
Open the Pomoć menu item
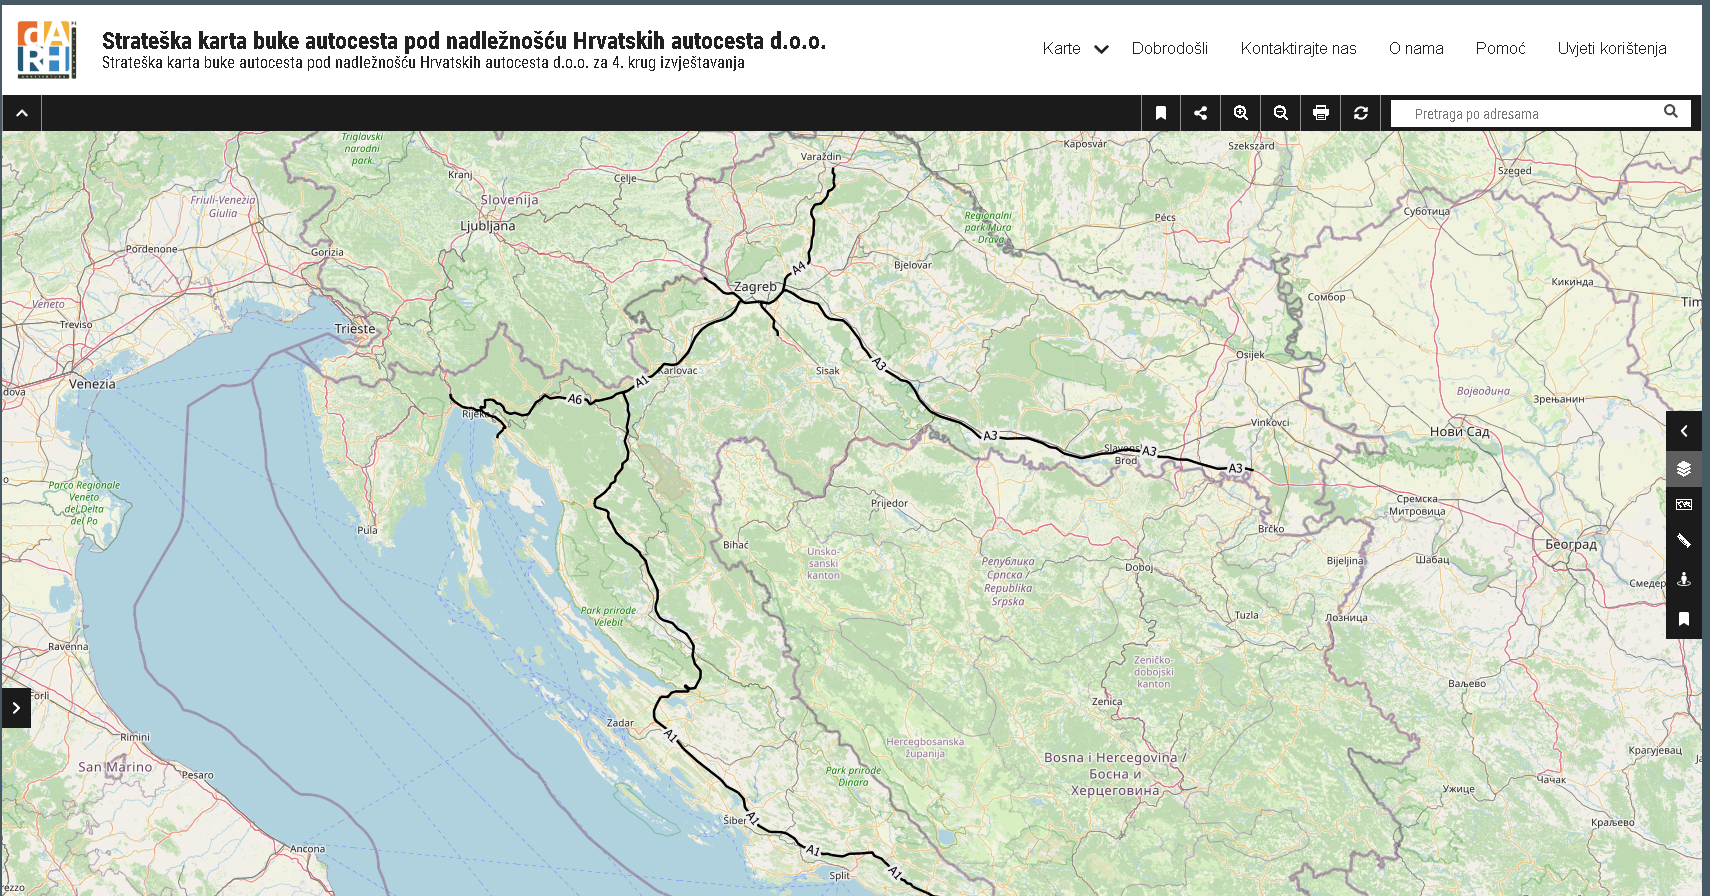(1500, 48)
